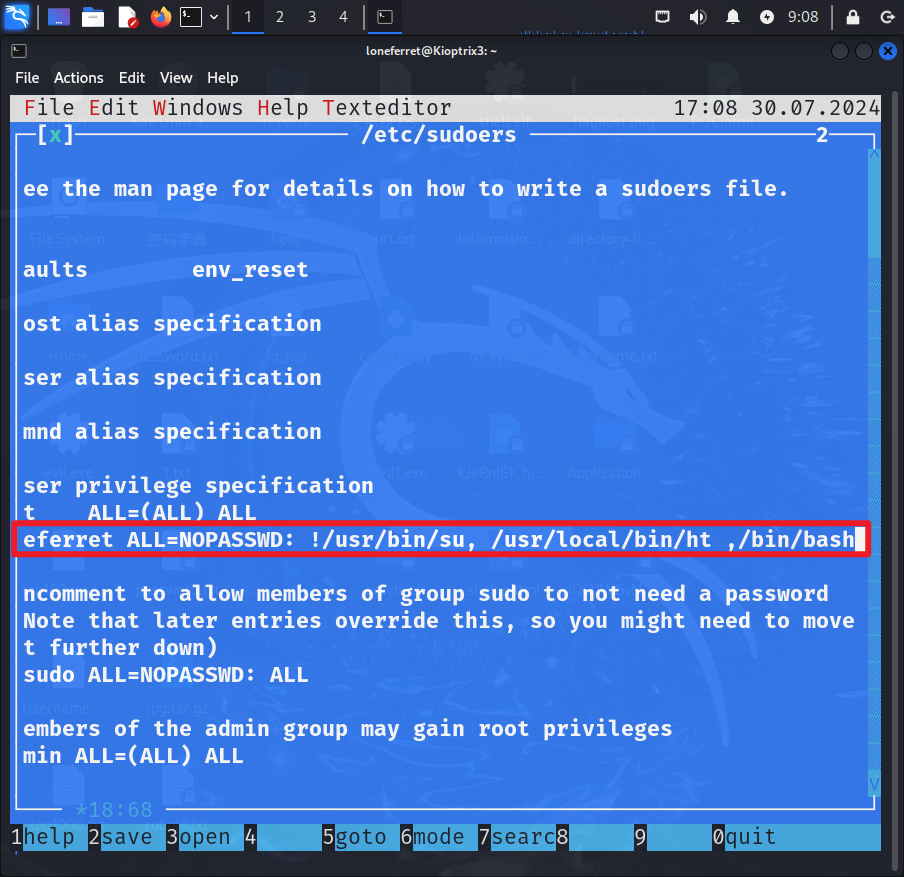Screen dimensions: 904x877
Task: Save the sudoers file via 2save
Action: click(x=125, y=837)
